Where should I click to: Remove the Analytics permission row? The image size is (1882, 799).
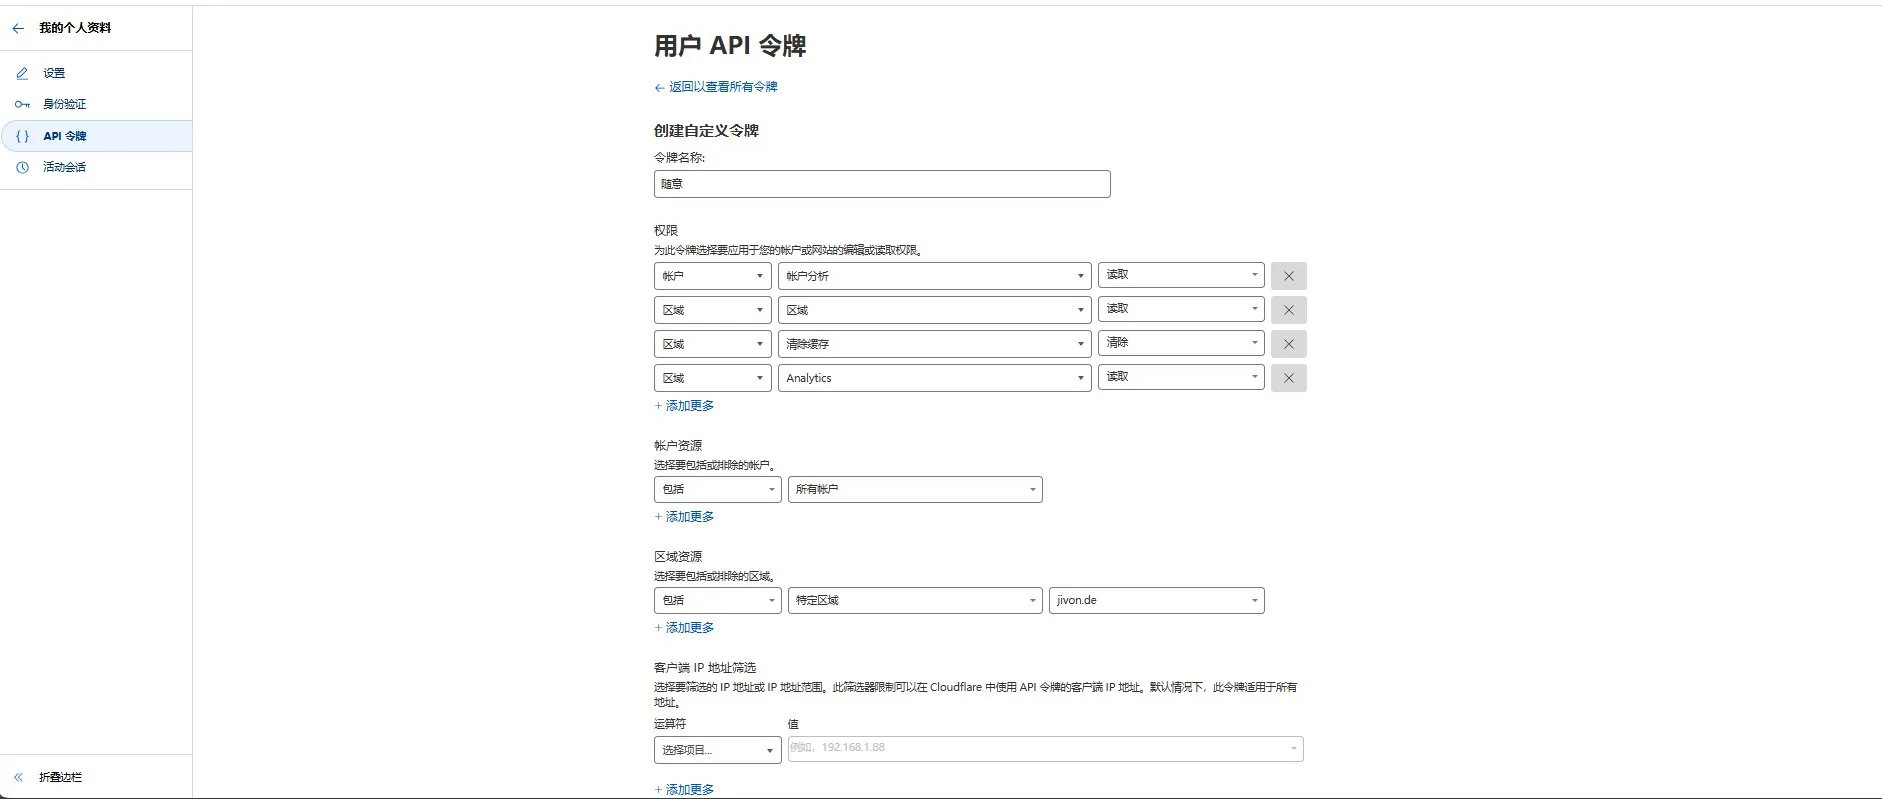click(1288, 378)
